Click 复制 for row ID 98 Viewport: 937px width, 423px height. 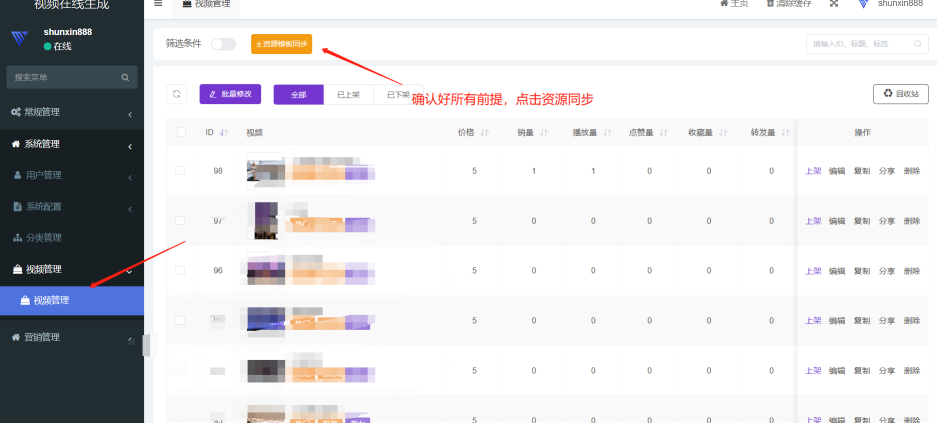tap(862, 171)
